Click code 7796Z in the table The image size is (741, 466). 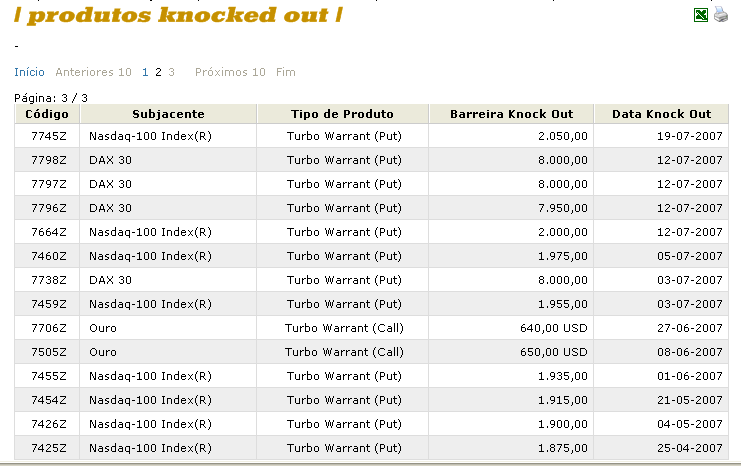pyautogui.click(x=47, y=208)
